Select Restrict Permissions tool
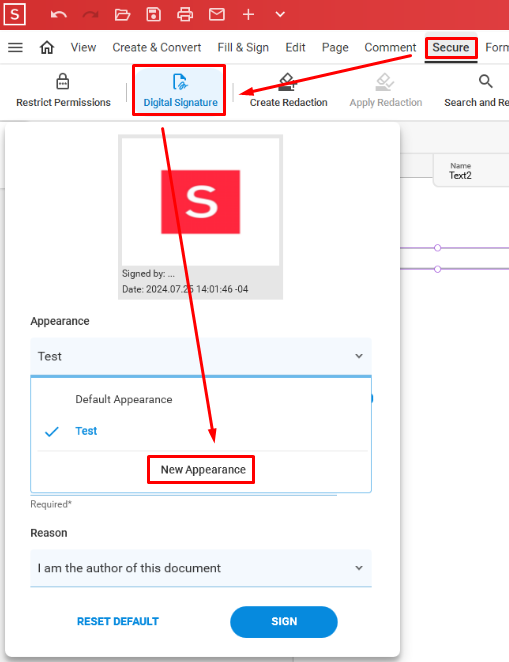This screenshot has width=509, height=662. point(63,90)
